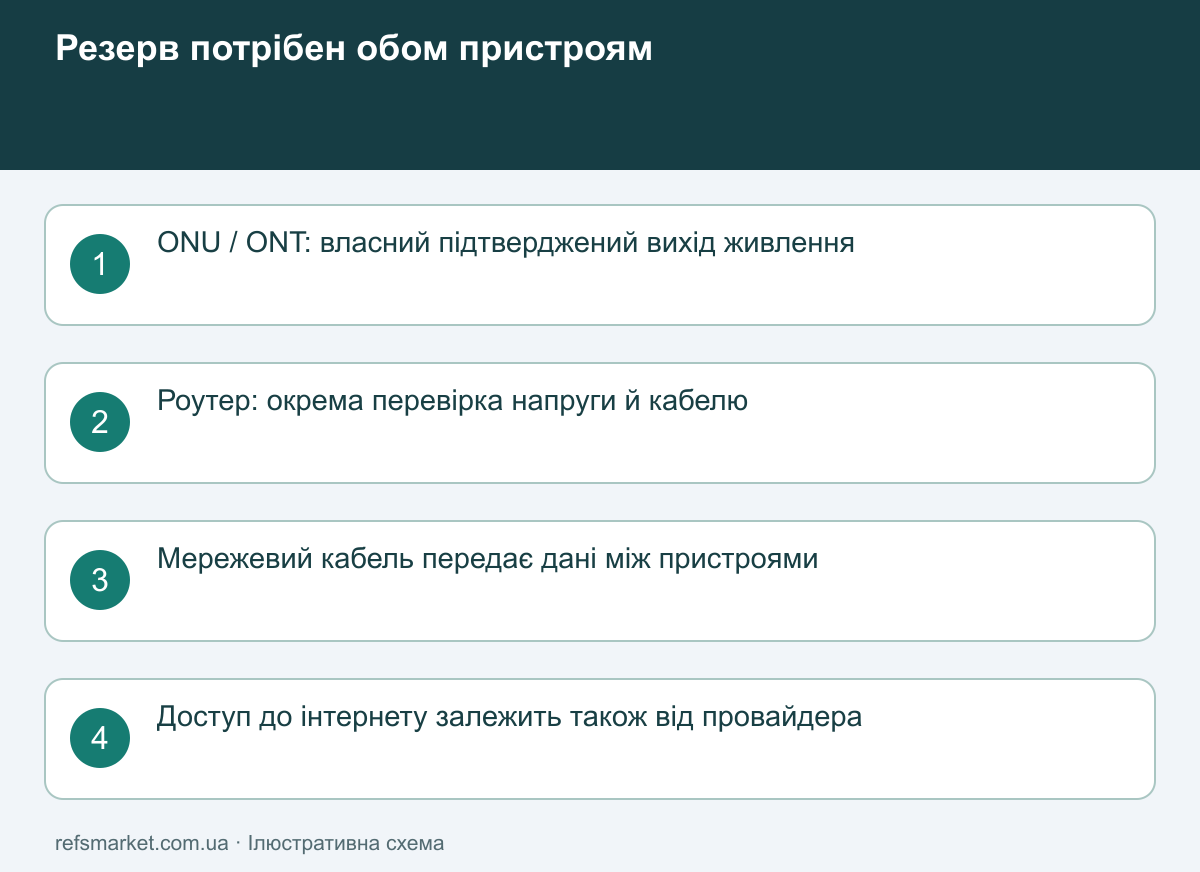Open the refsmarket.com.ua footer text
The width and height of the screenshot is (1200, 872).
click(142, 843)
